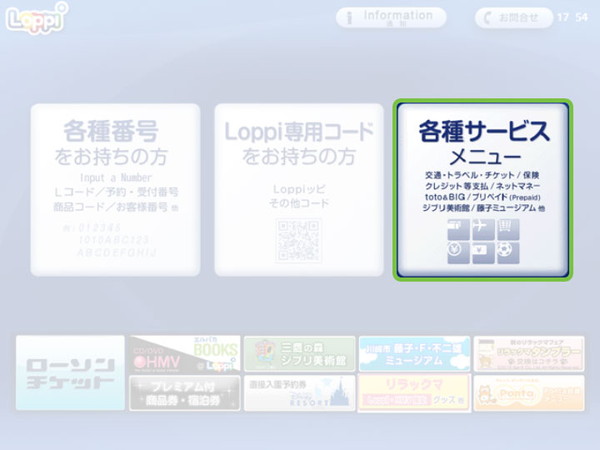Open the 各種サービスメニュー panel

pos(483,190)
